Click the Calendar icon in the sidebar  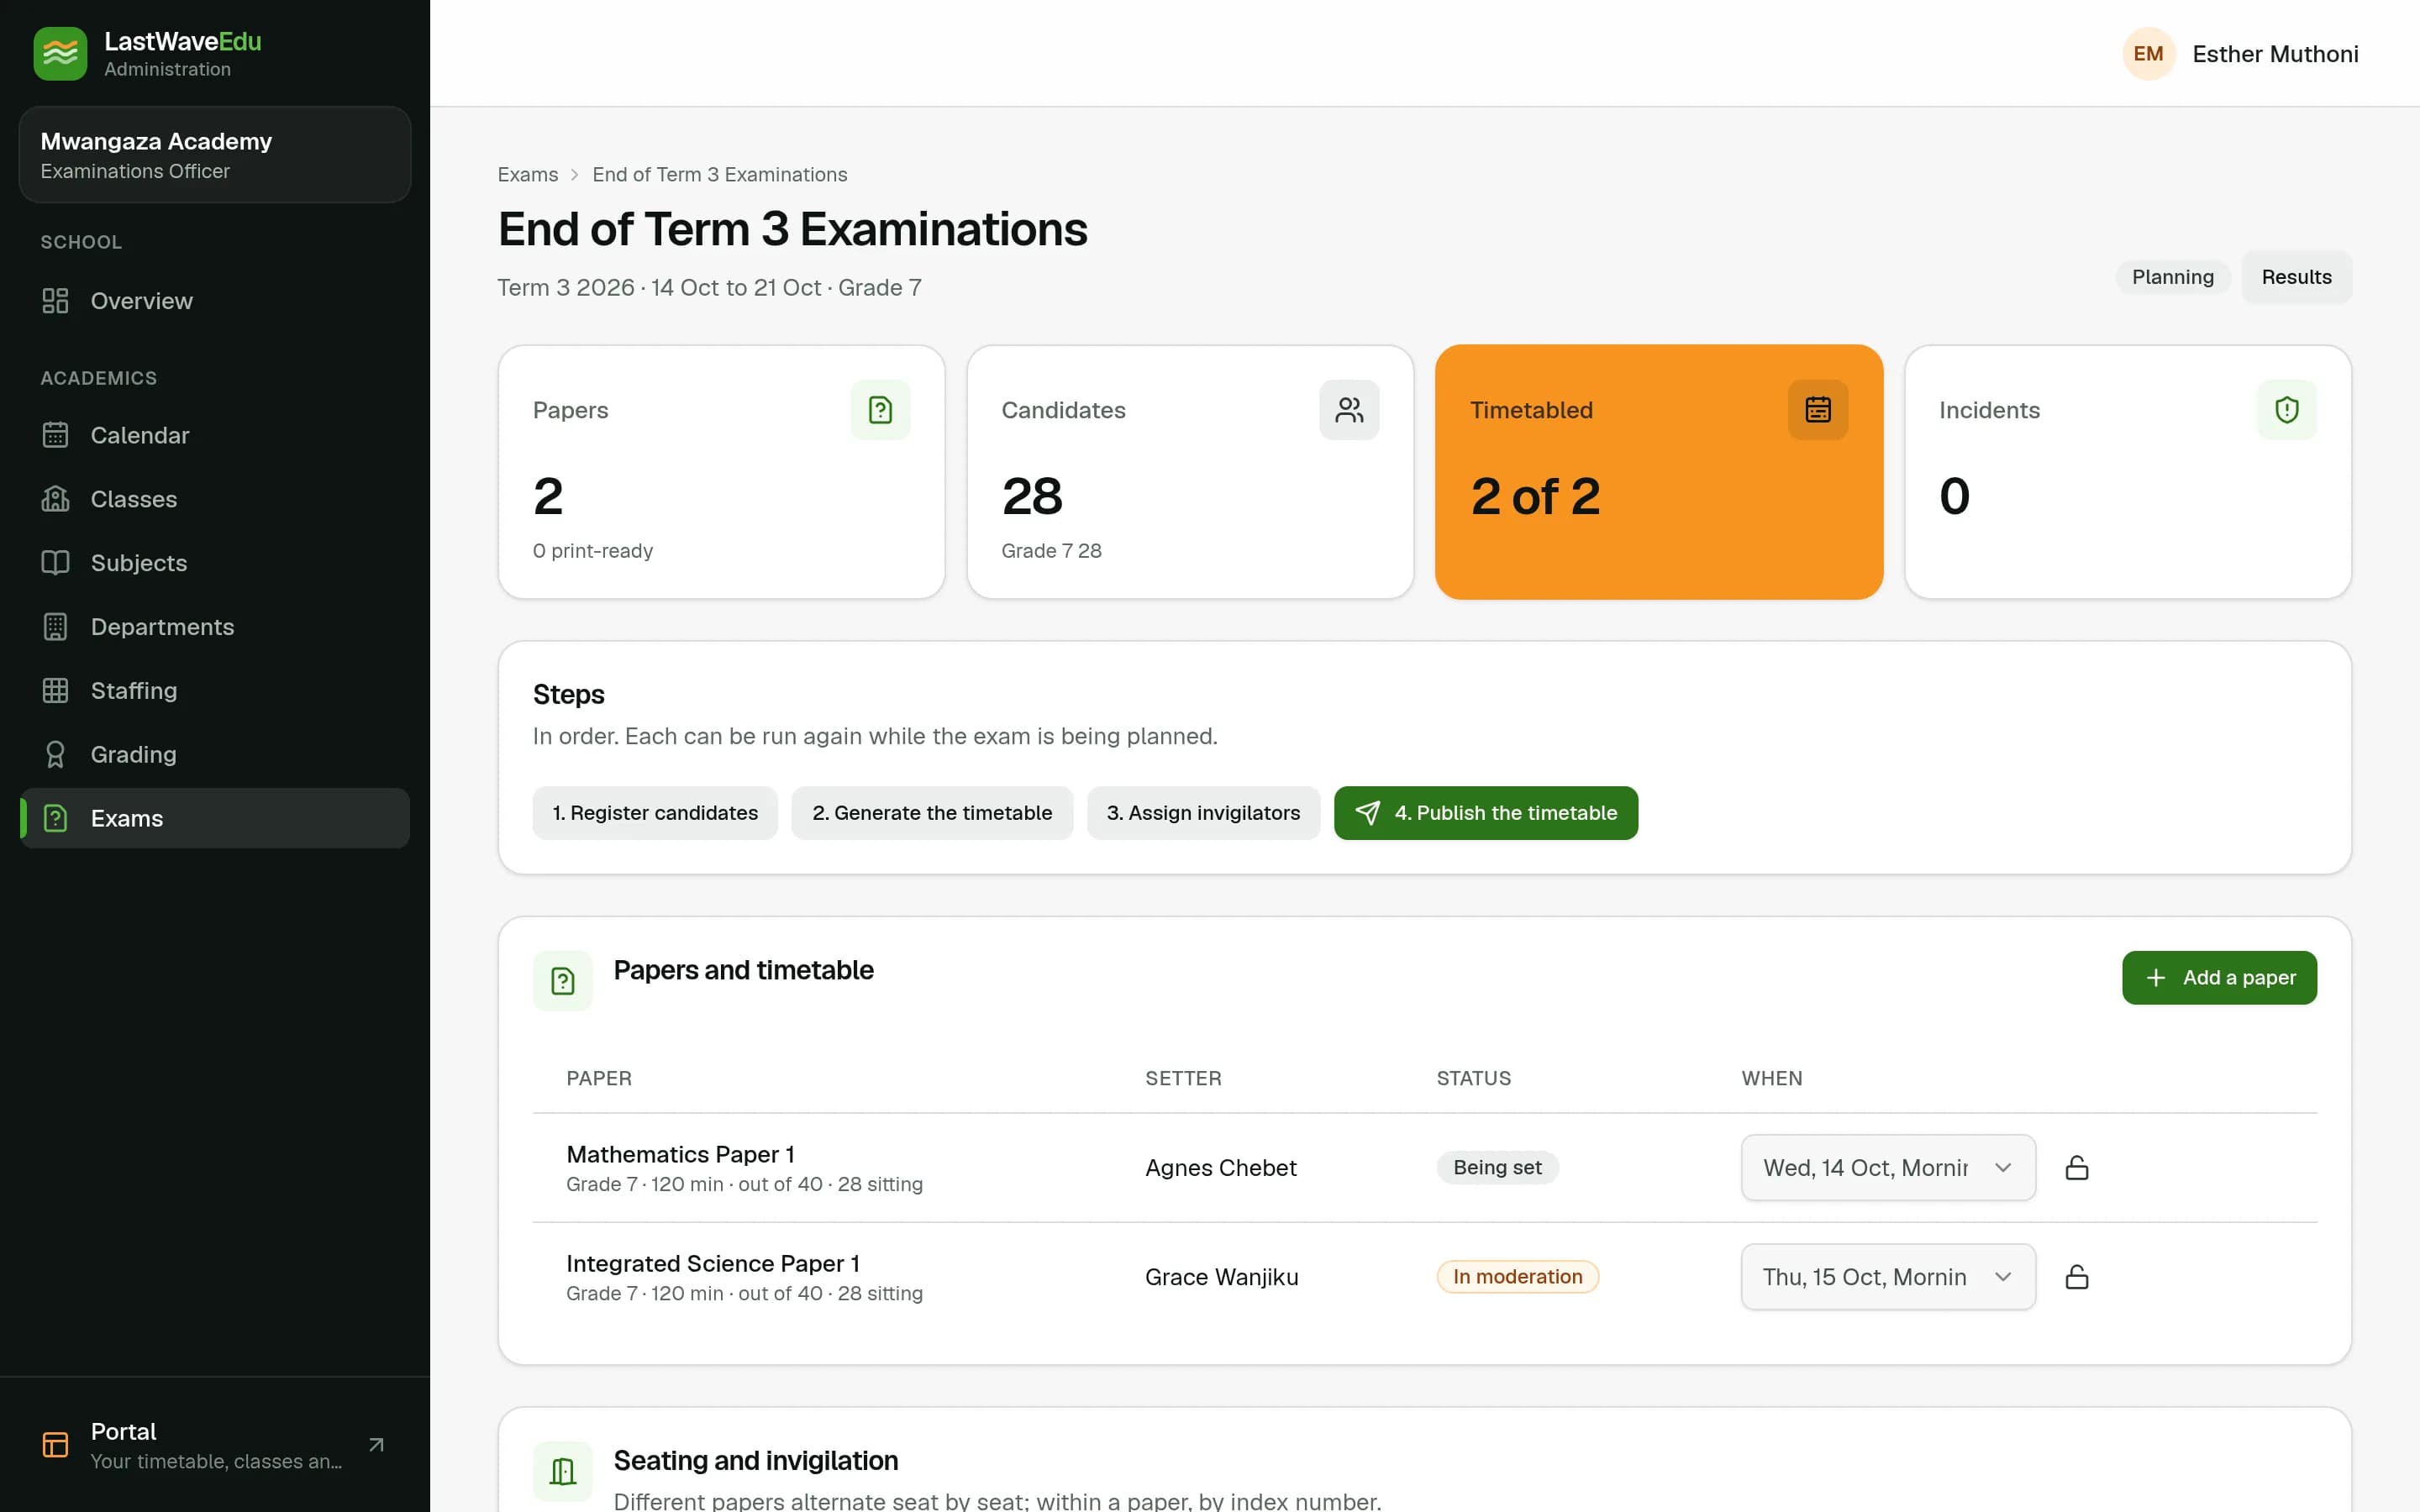pyautogui.click(x=55, y=435)
